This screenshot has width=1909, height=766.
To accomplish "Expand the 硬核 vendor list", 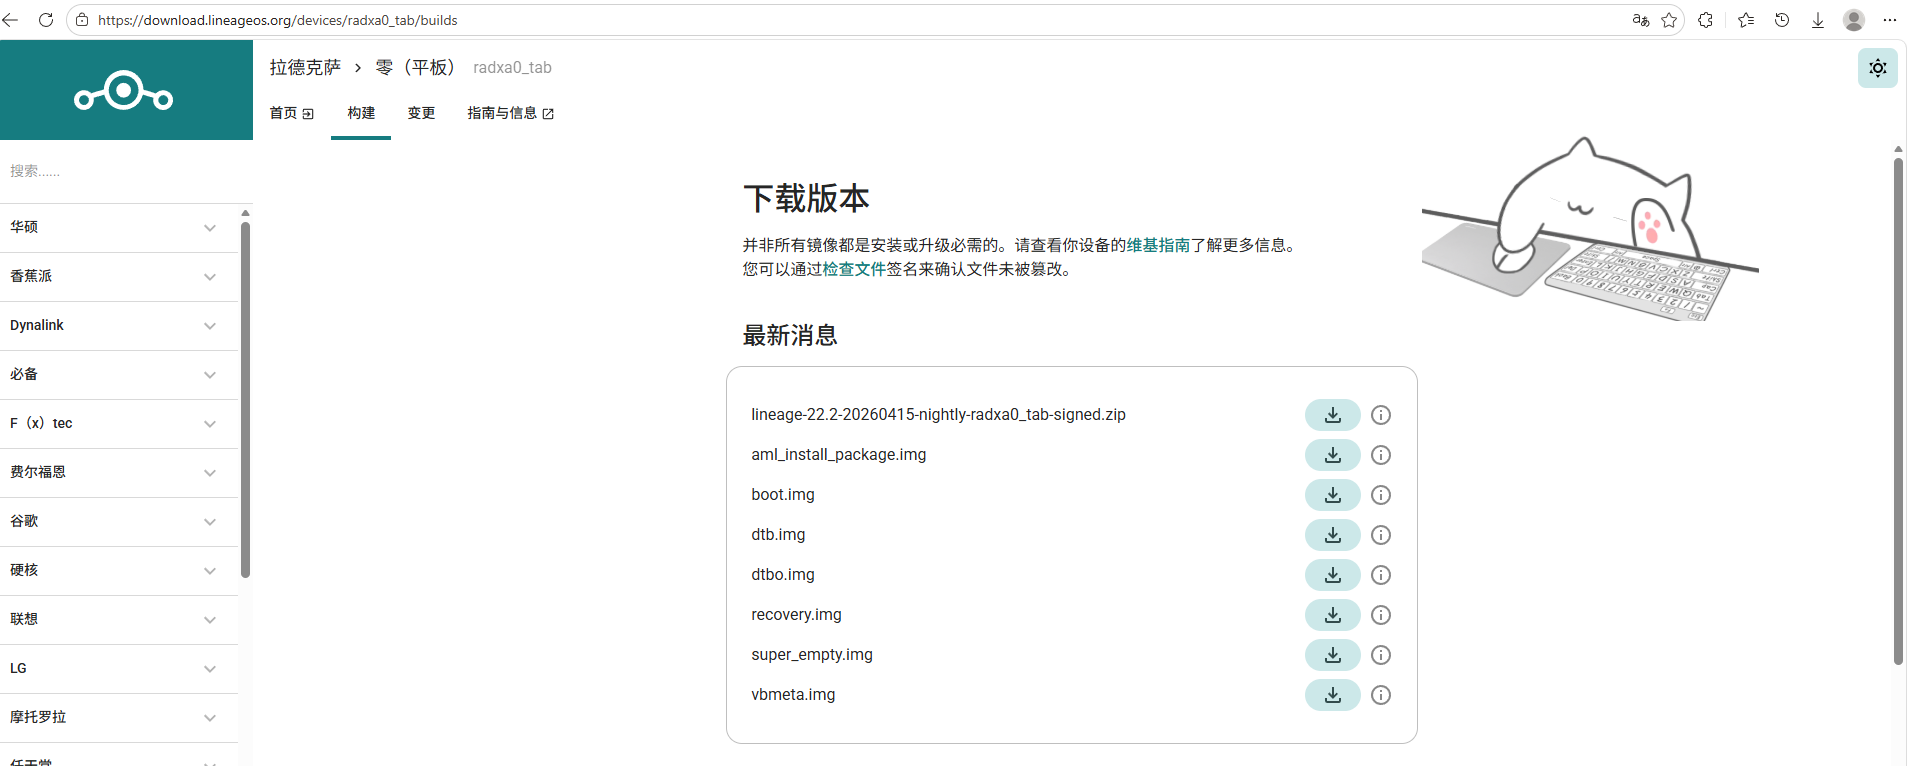I will pyautogui.click(x=119, y=571).
